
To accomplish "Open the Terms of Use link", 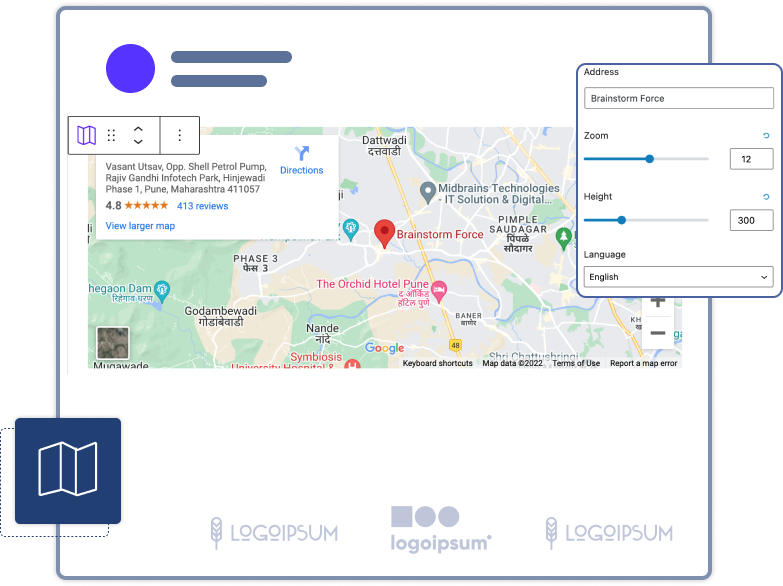I will click(576, 363).
